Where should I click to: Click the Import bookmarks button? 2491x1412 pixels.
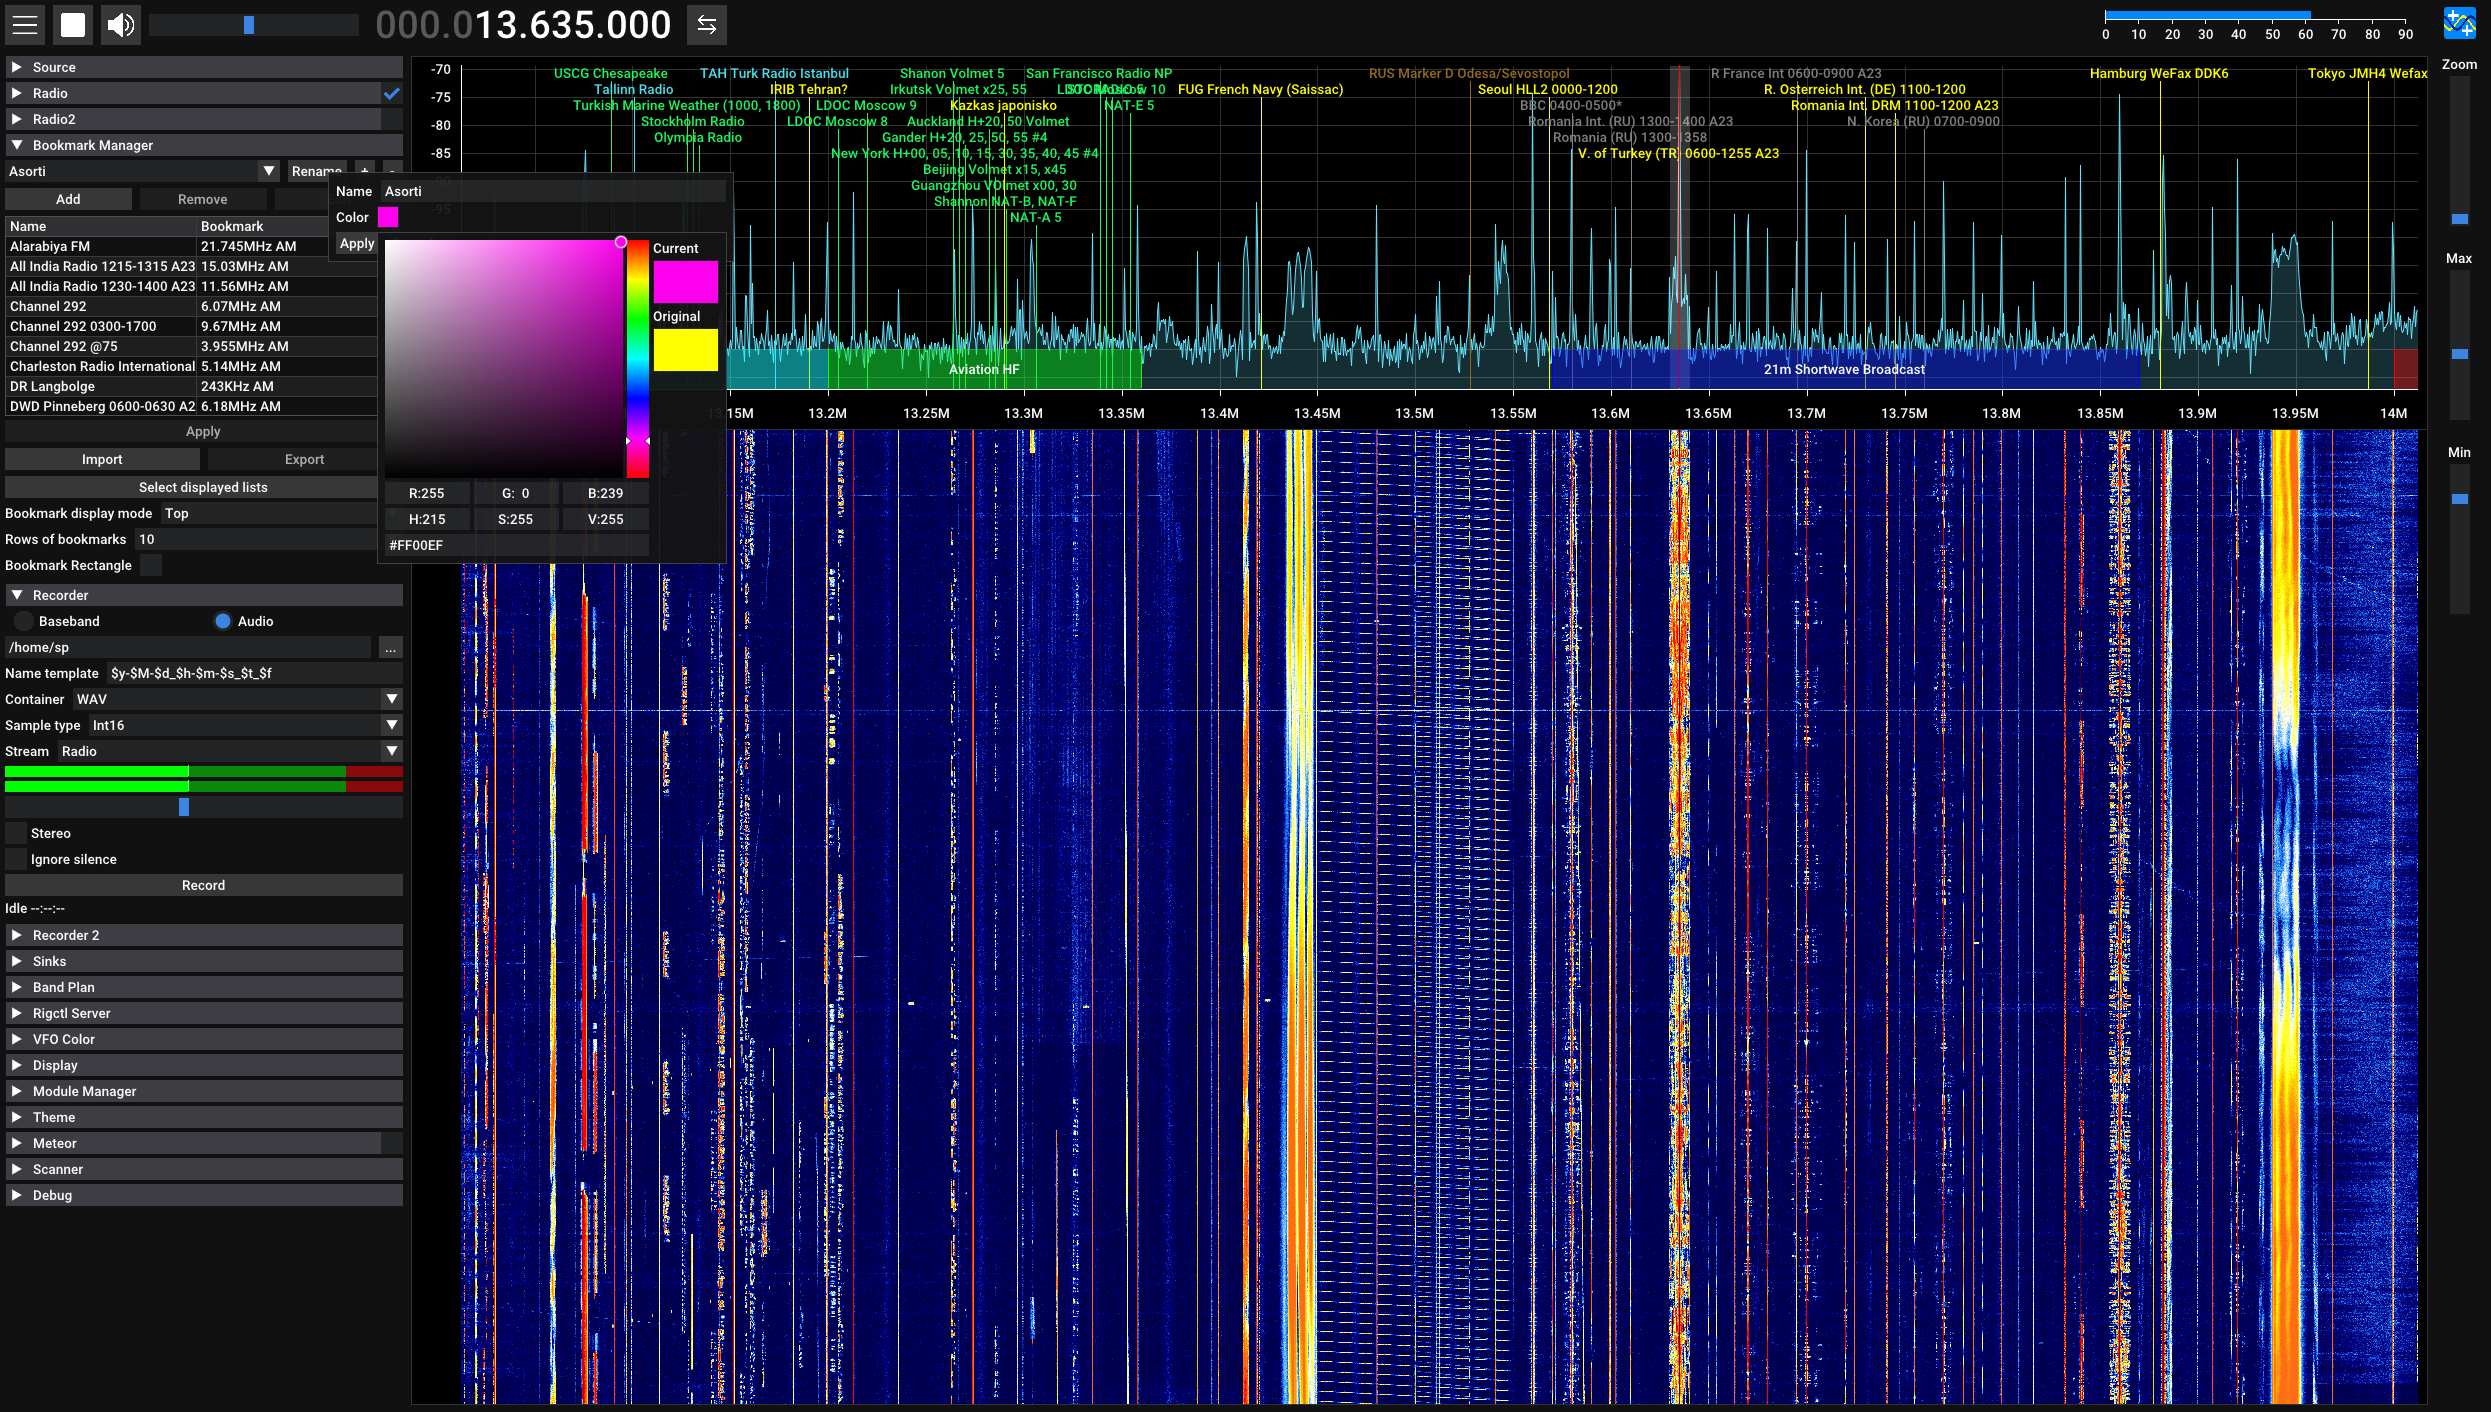tap(102, 459)
